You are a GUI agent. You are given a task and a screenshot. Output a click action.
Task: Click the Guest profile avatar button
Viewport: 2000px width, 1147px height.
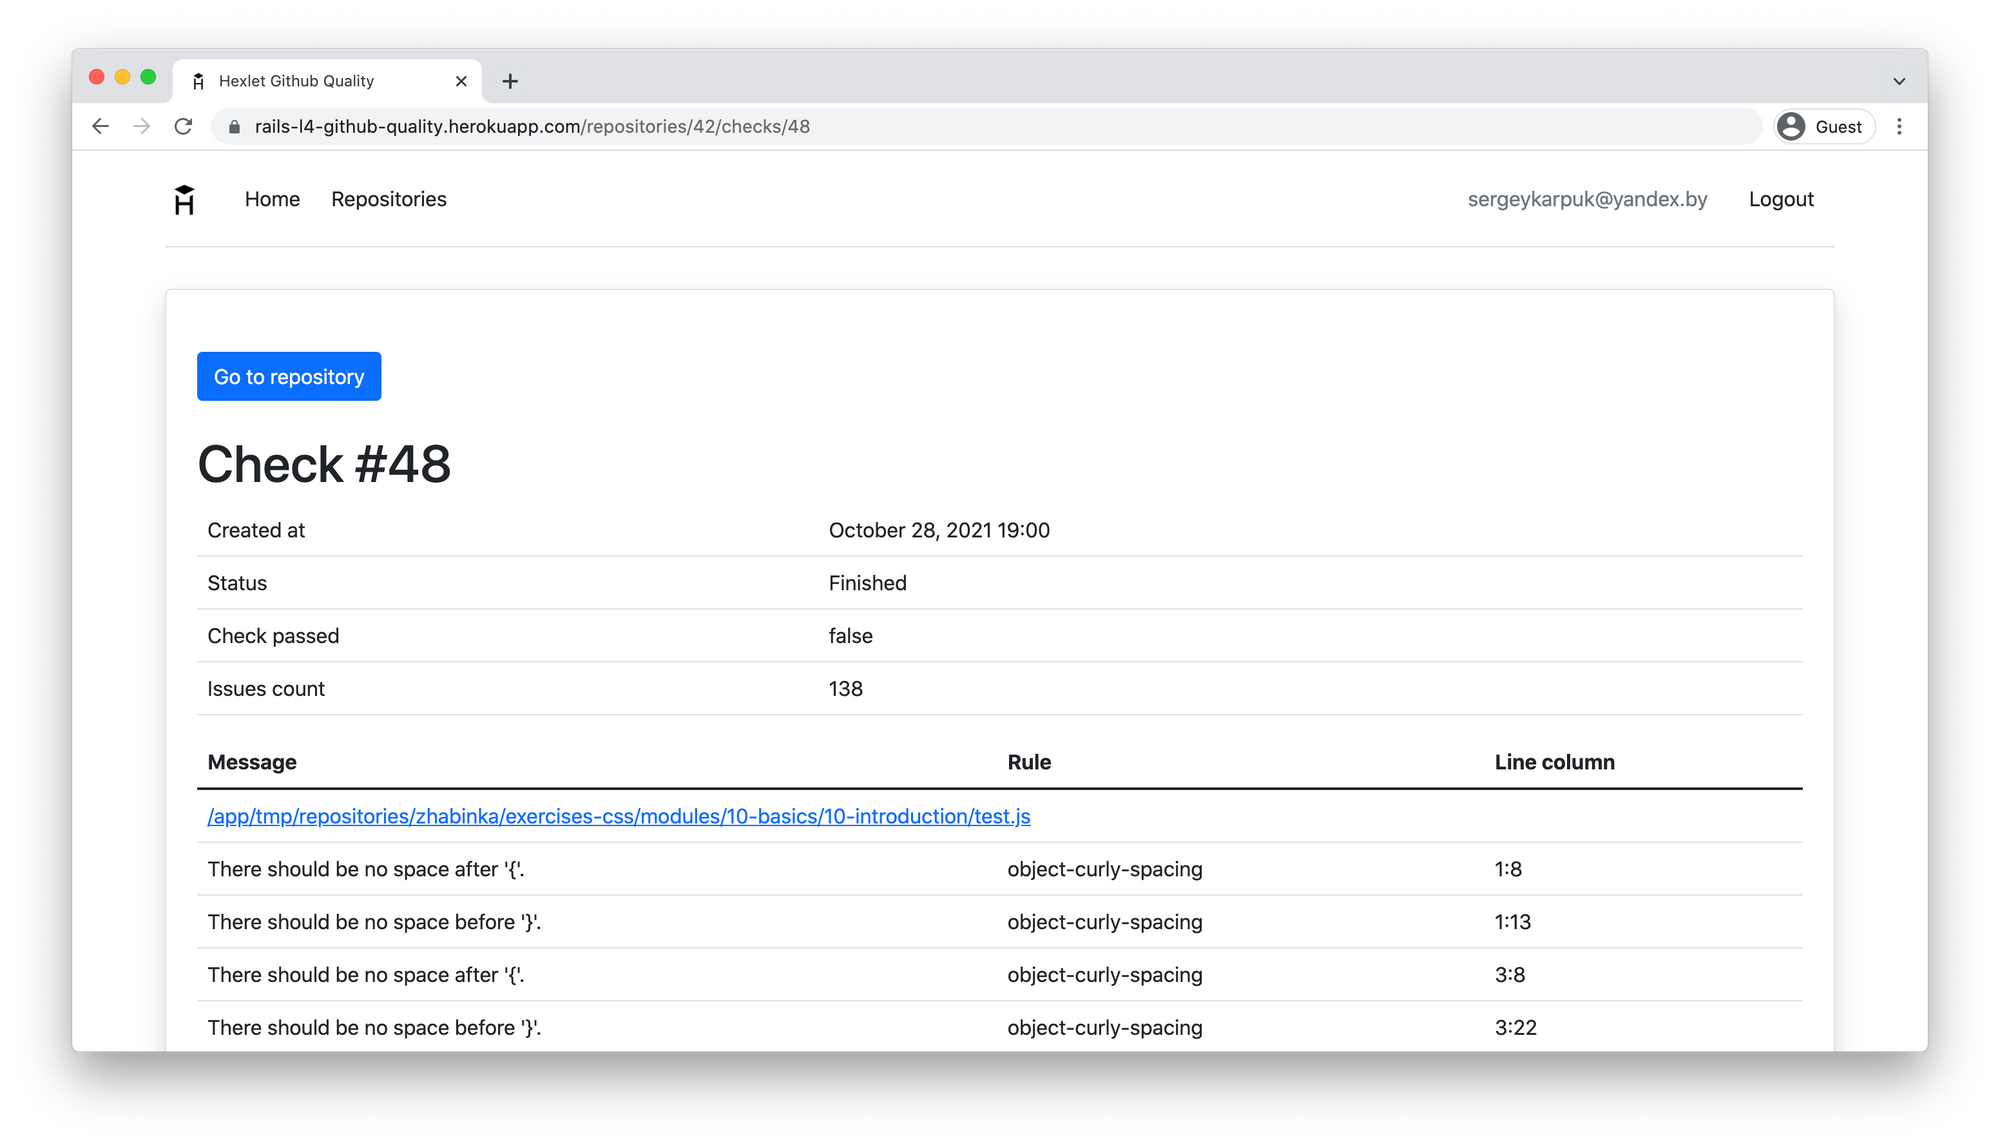[1824, 127]
